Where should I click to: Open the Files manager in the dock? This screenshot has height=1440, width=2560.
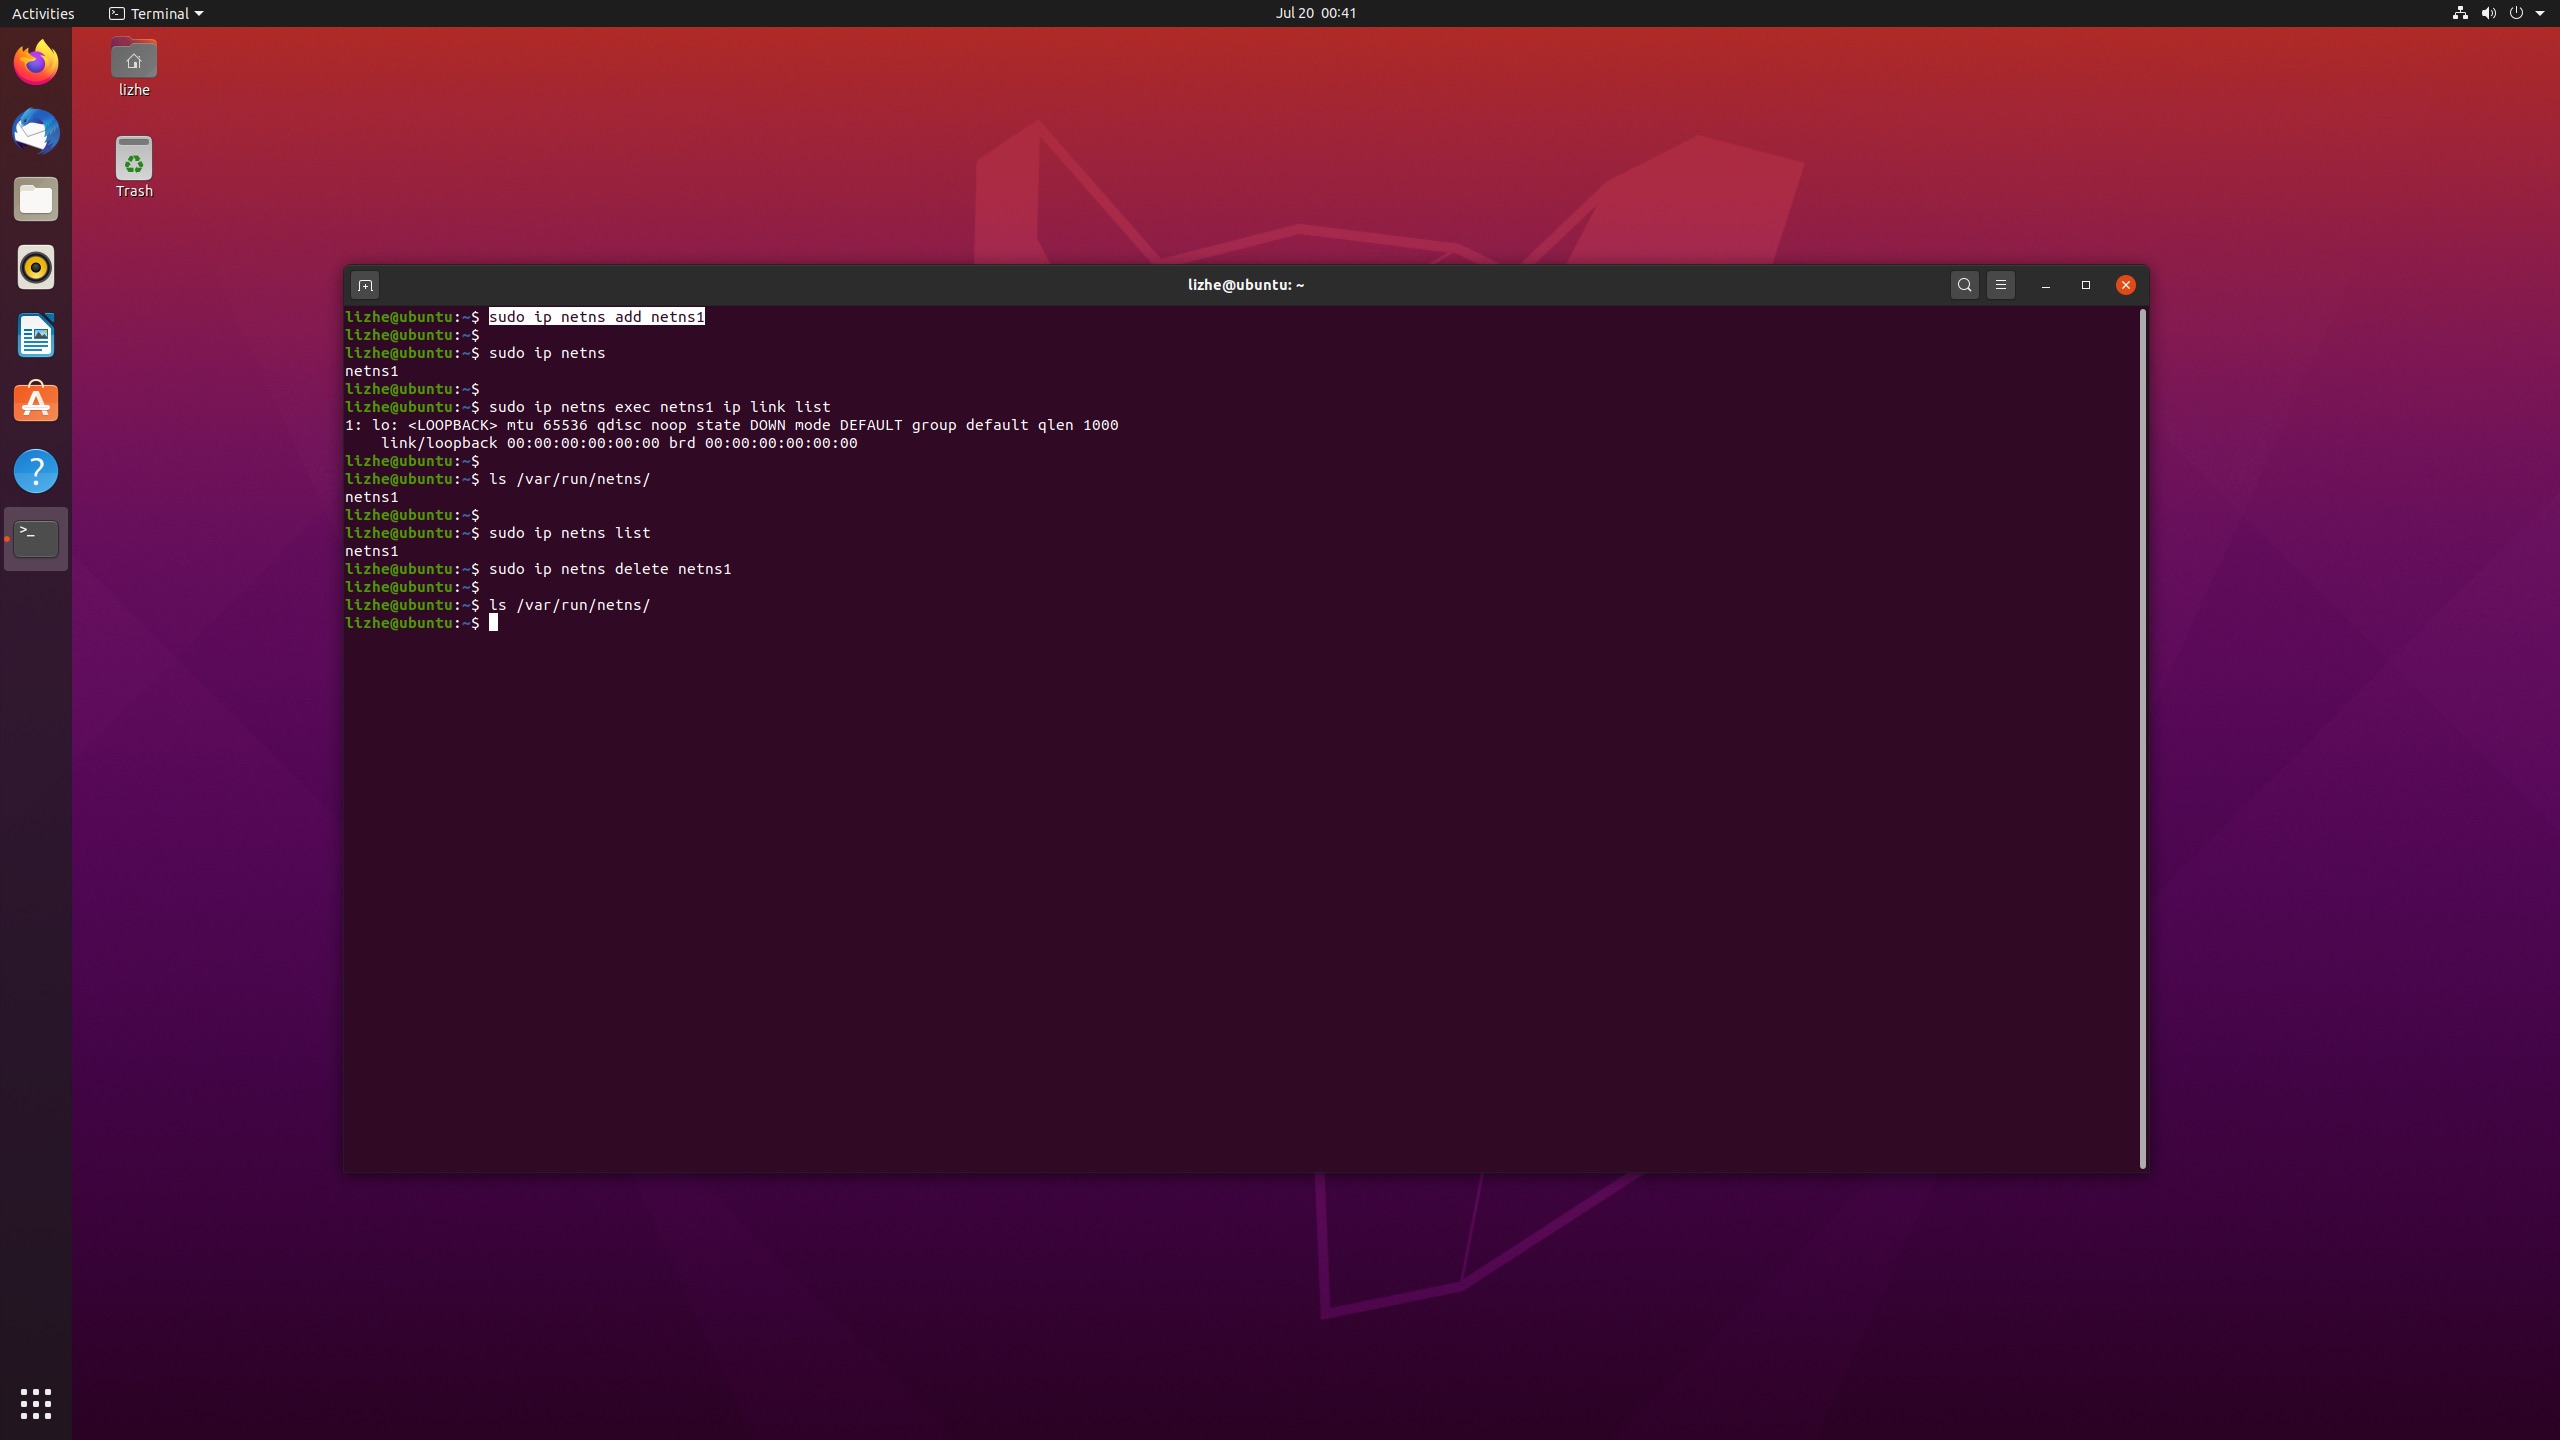[x=36, y=199]
